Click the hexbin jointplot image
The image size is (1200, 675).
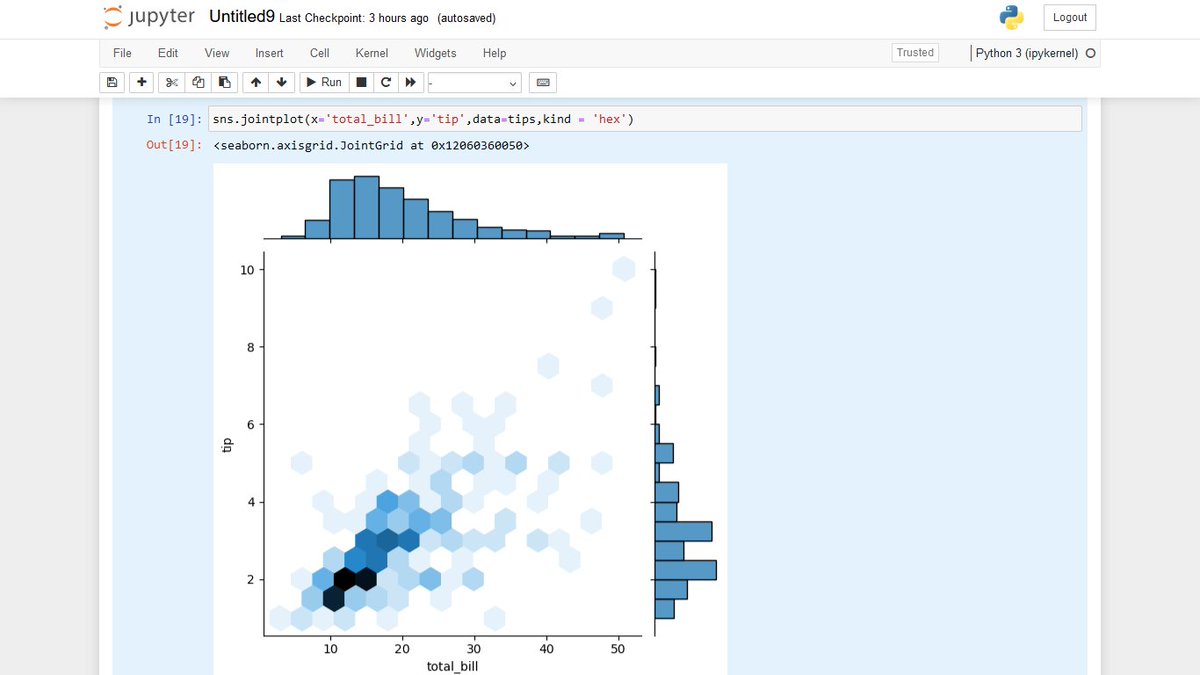tap(470, 419)
